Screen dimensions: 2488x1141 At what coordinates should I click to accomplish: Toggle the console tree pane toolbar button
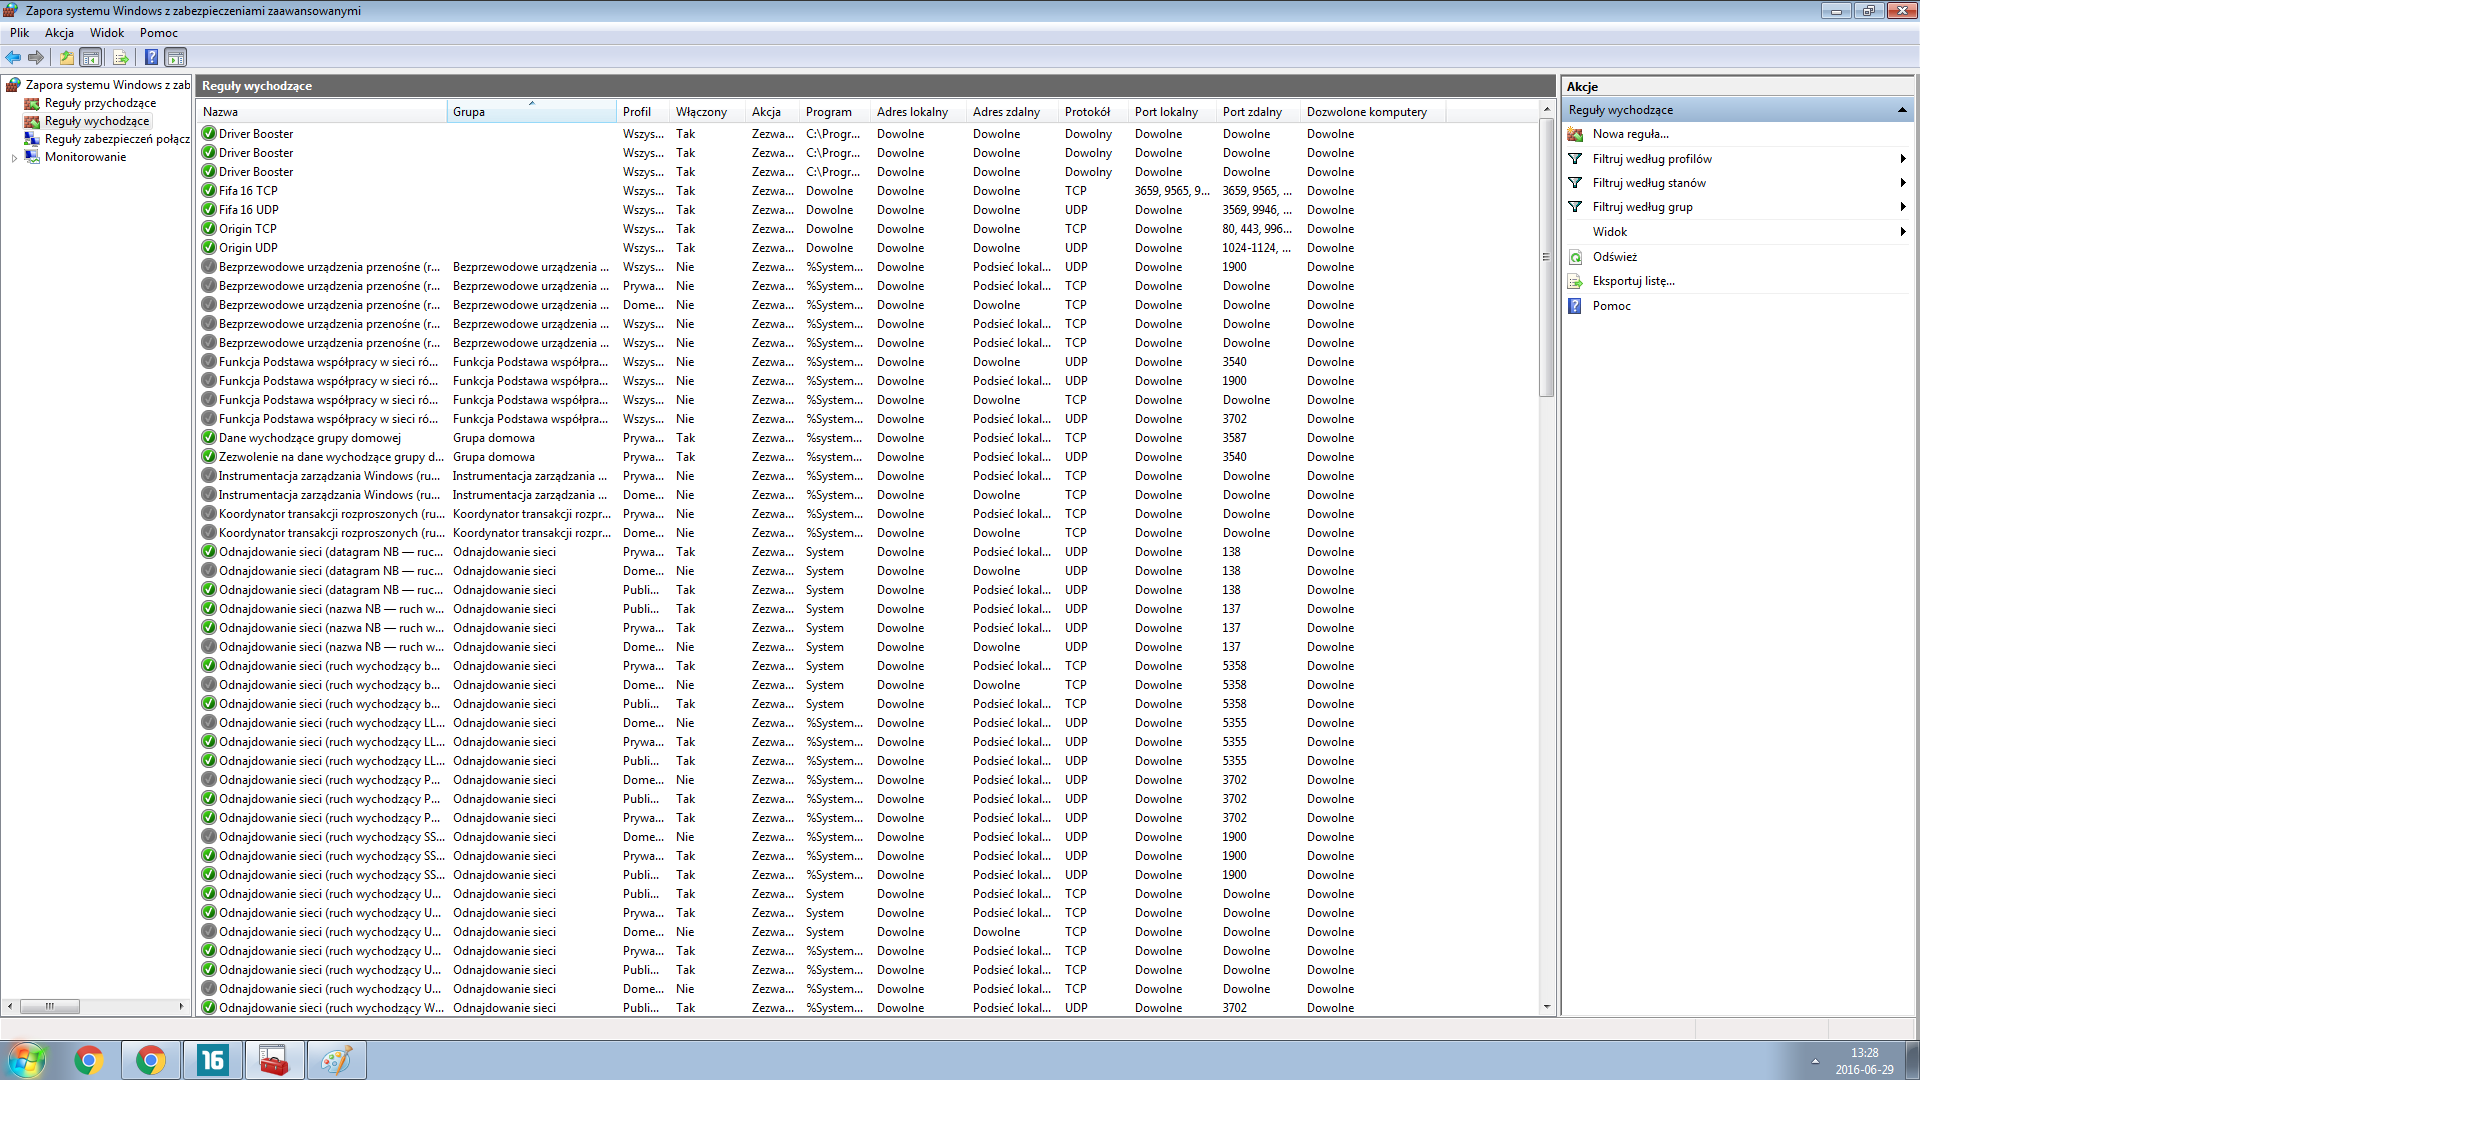[x=91, y=57]
